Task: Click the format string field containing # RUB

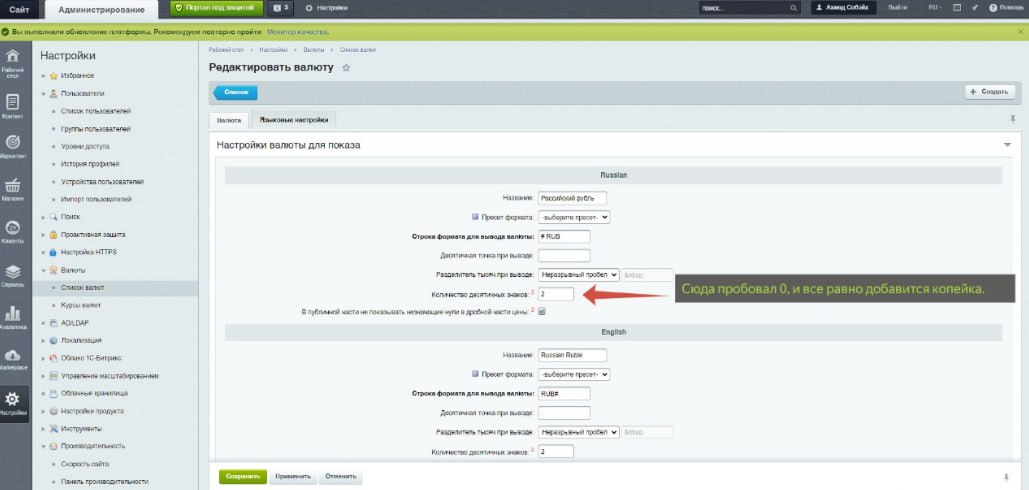Action: point(564,236)
